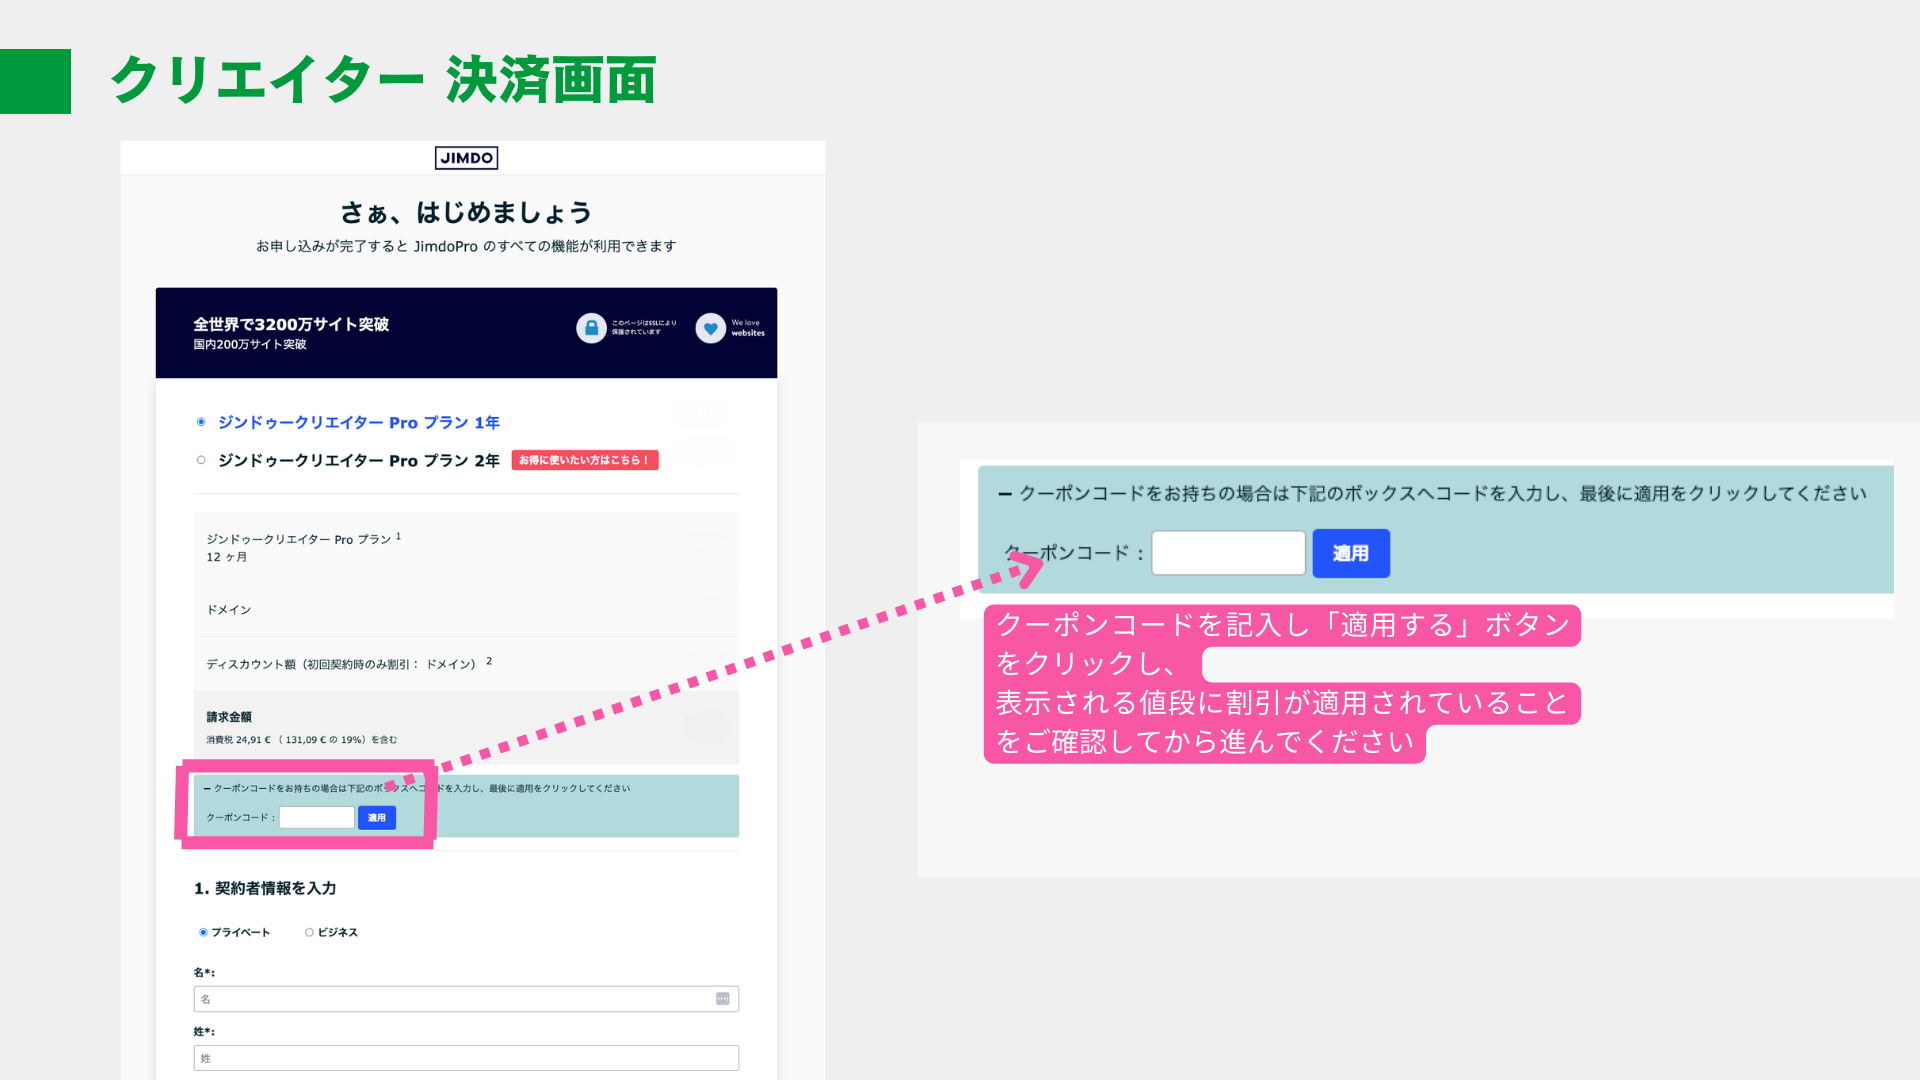Click the ジンドゥークリエイター Pro プラン 1年 label
The image size is (1920, 1080).
click(x=358, y=422)
